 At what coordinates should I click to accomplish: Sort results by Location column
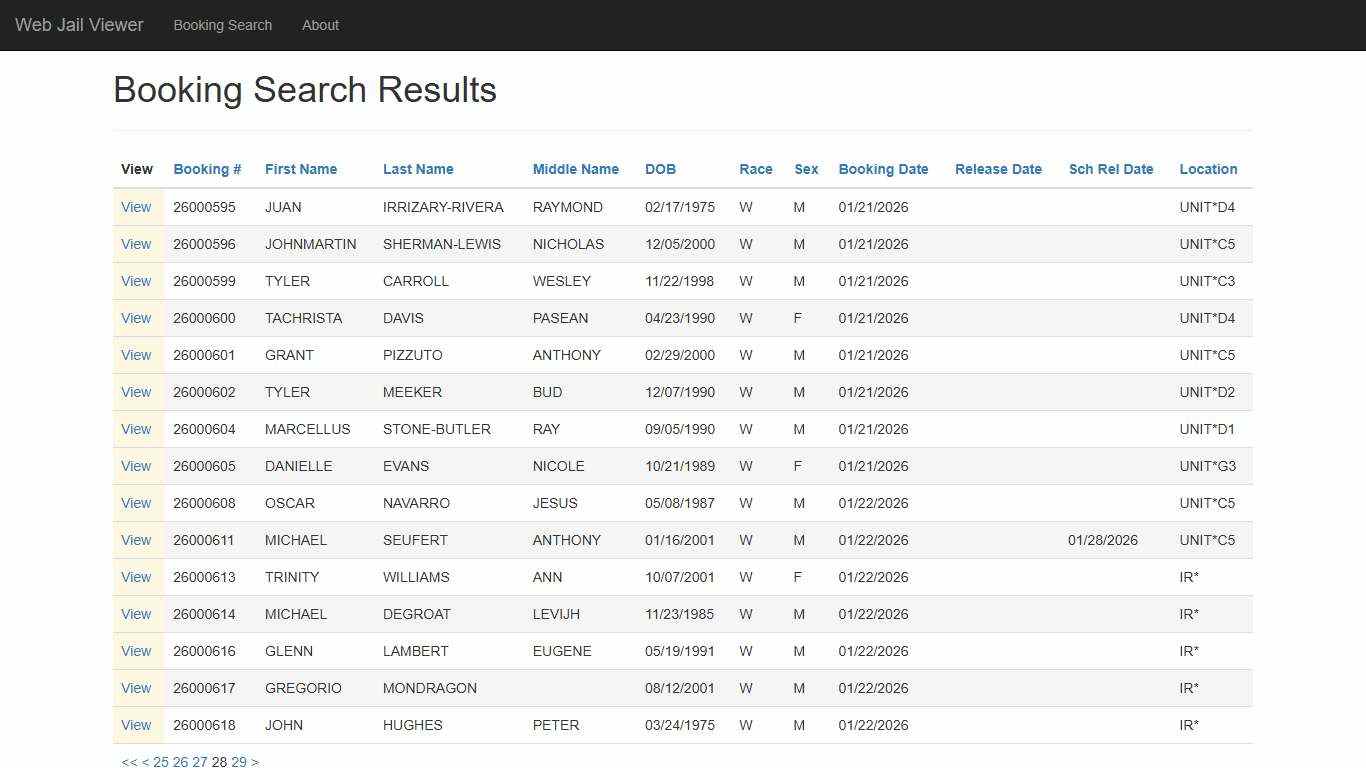1208,169
